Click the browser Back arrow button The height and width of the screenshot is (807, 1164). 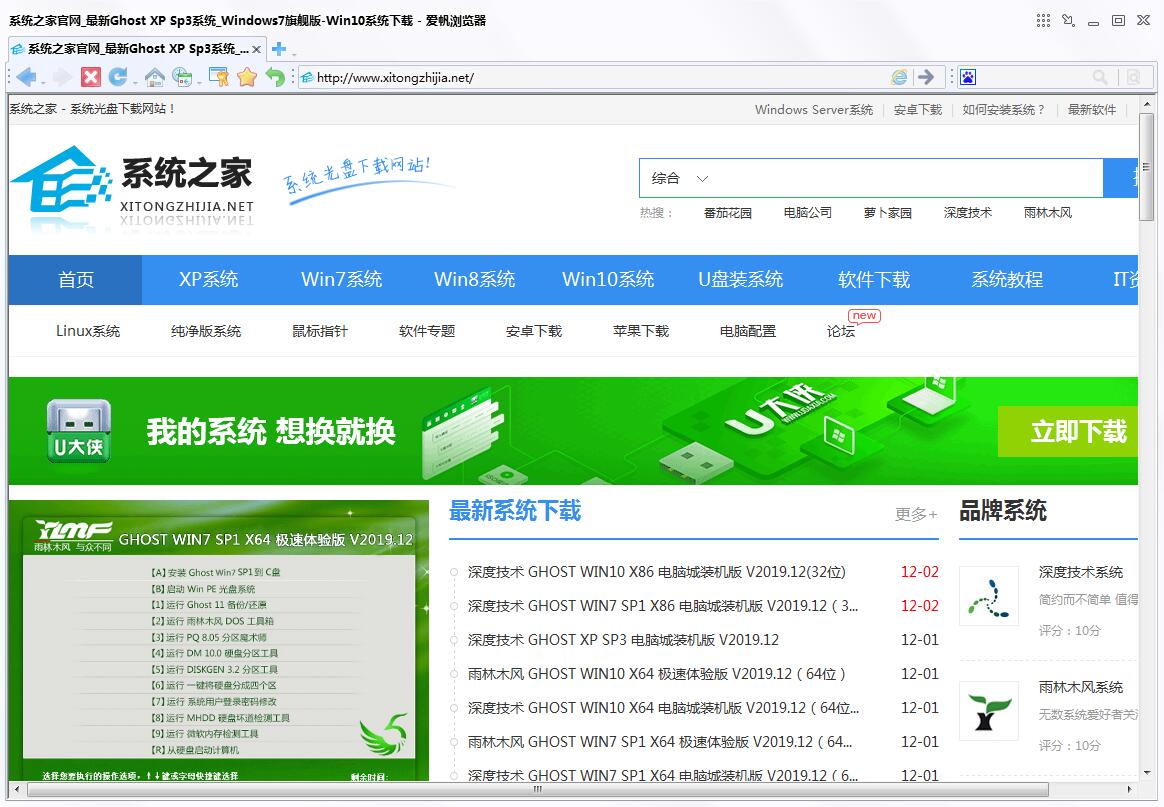[26, 77]
